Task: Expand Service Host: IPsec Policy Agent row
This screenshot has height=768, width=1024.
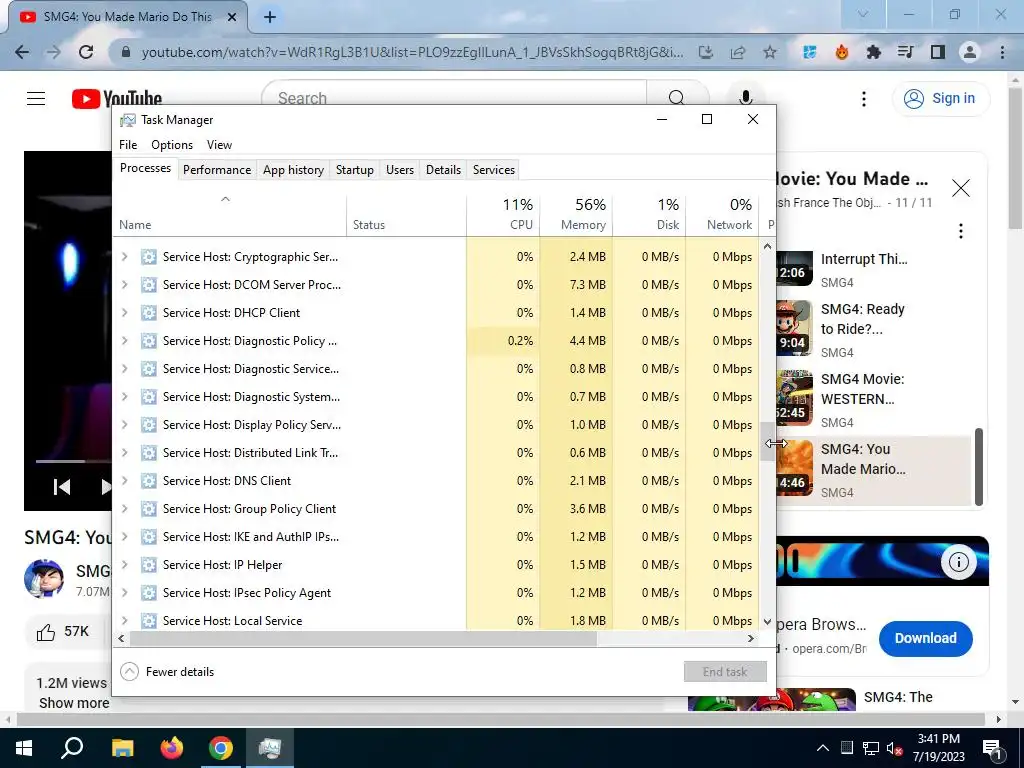Action: coord(125,593)
